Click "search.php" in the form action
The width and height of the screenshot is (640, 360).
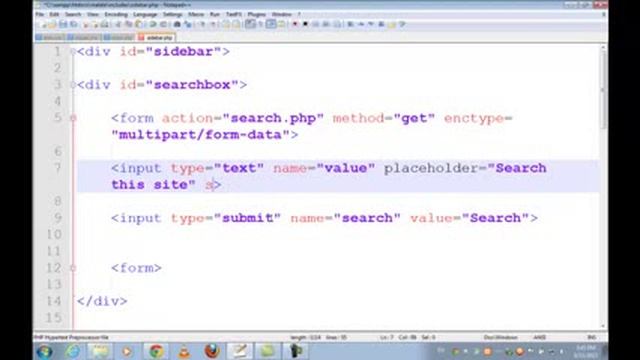tap(273, 118)
